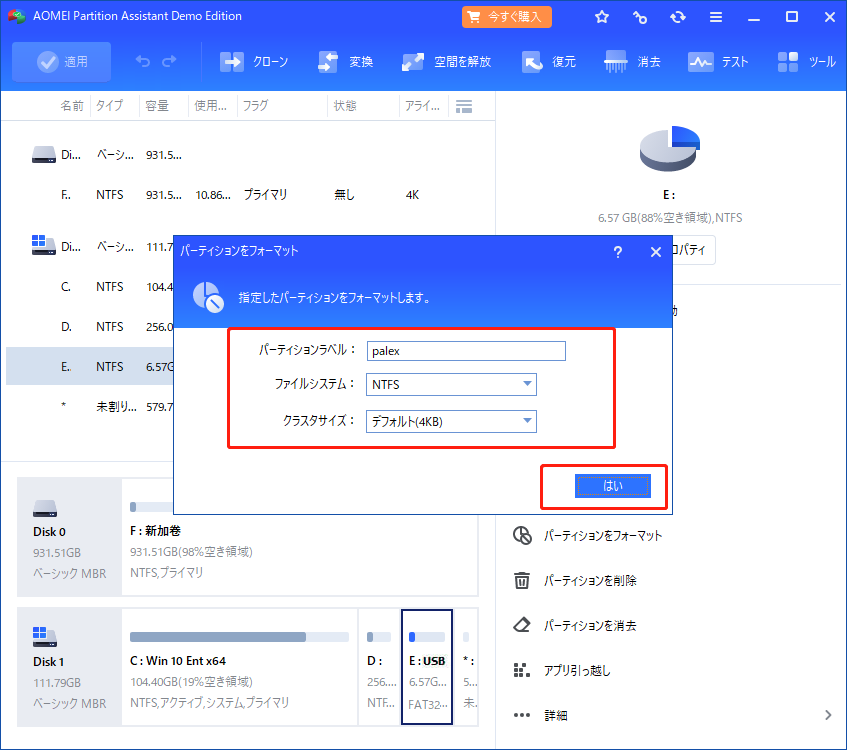Click the 状態 column header
This screenshot has height=750, width=847.
(345, 106)
